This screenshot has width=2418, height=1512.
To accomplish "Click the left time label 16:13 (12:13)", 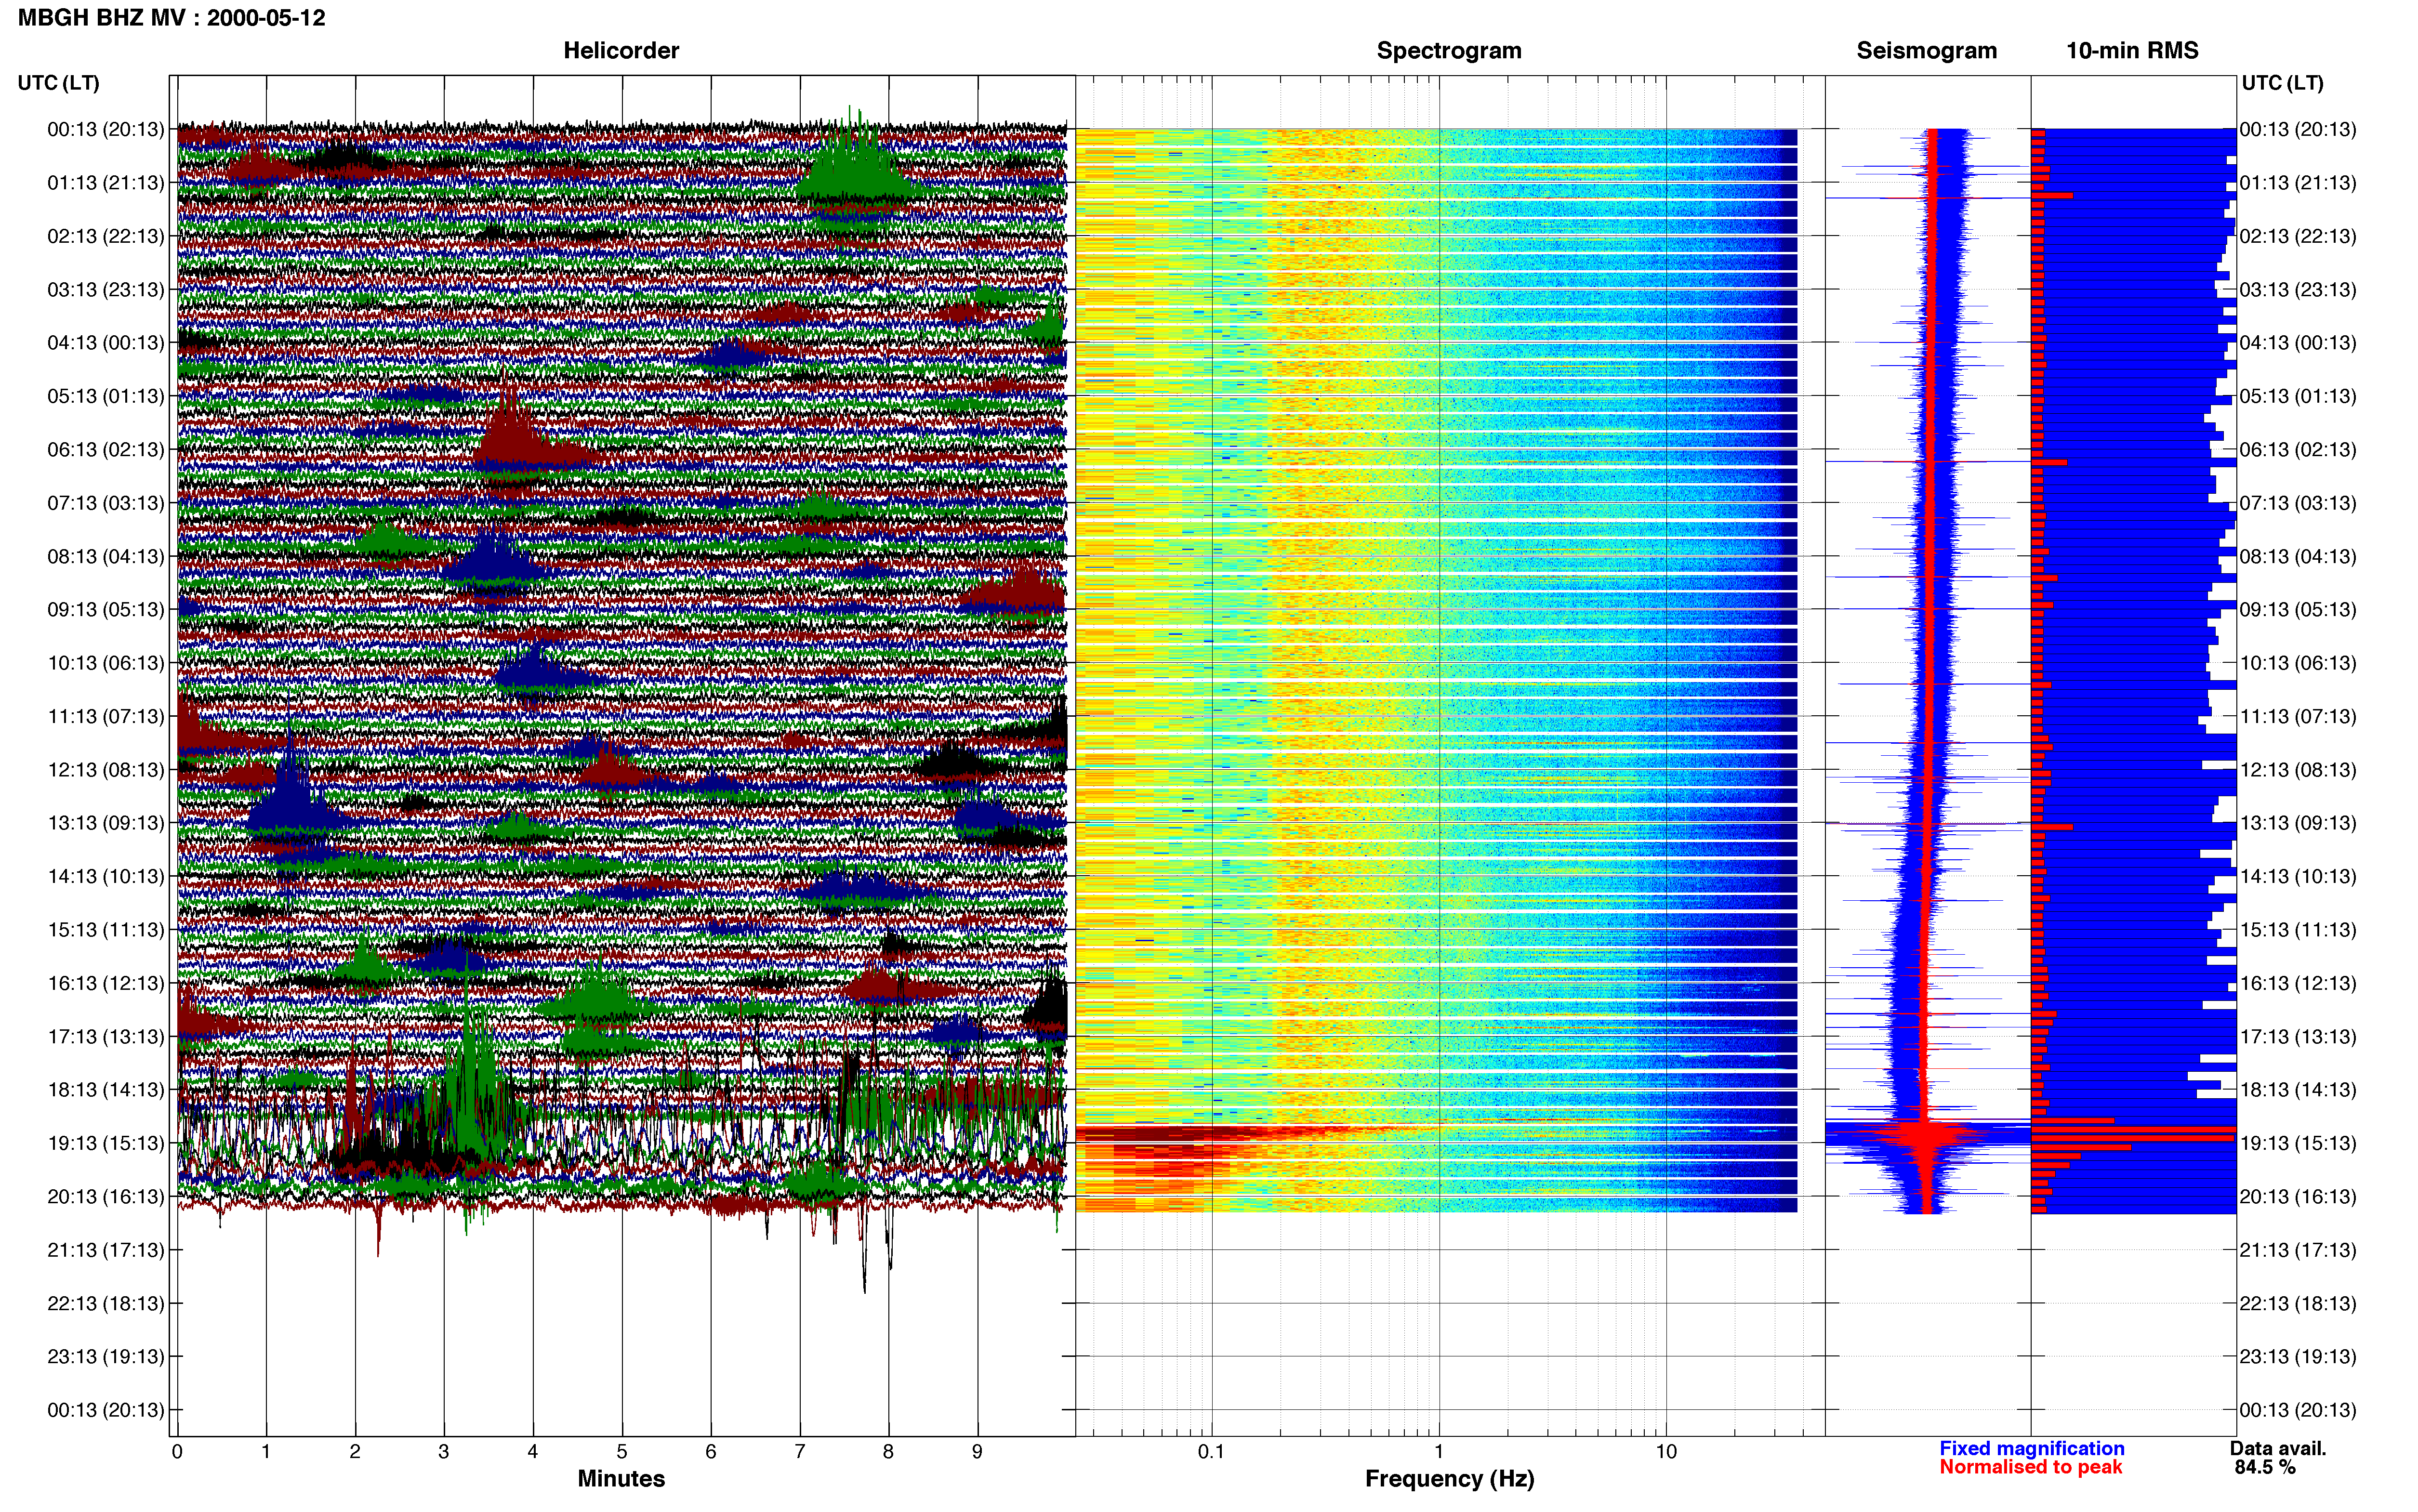I will pyautogui.click(x=105, y=983).
